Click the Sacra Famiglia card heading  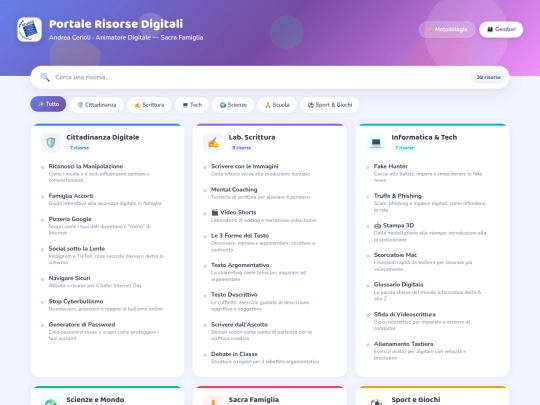point(253,399)
